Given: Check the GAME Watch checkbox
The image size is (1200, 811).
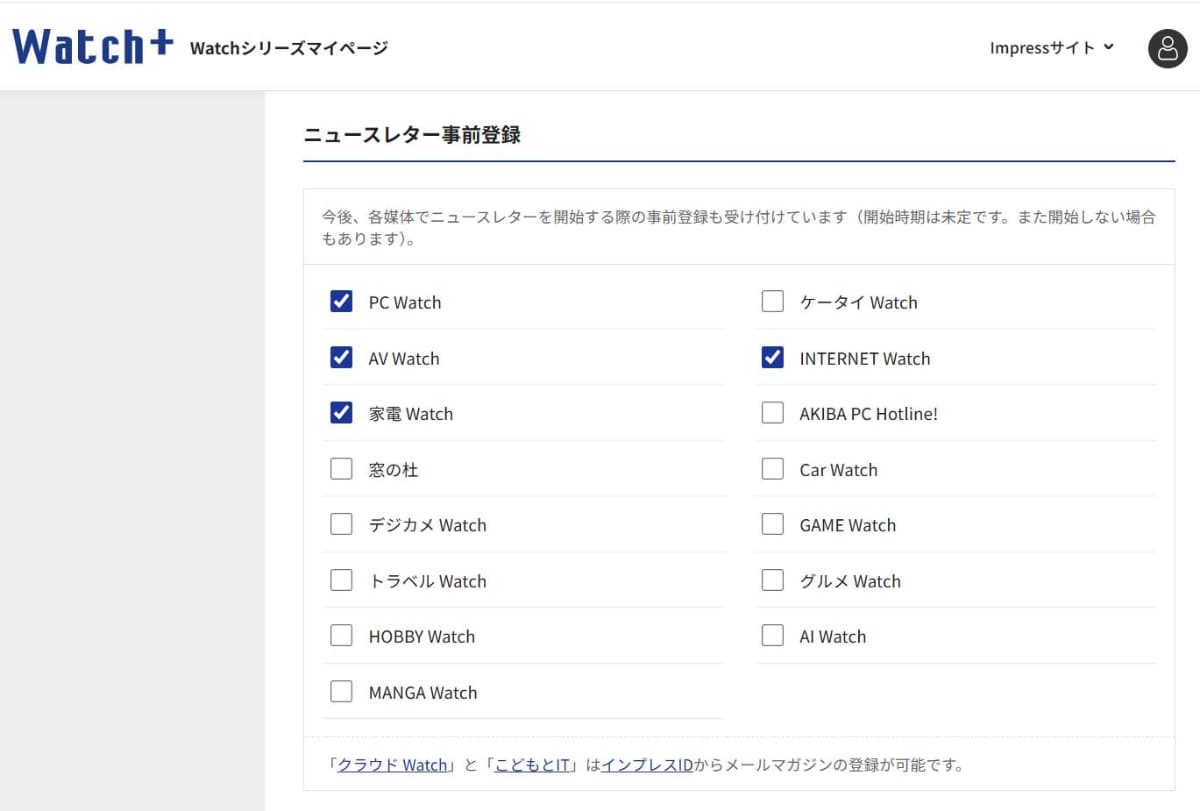Looking at the screenshot, I should [x=772, y=524].
